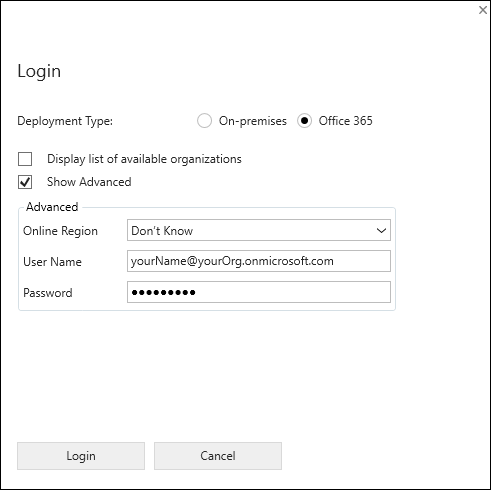Click the Deployment Type label
This screenshot has width=491, height=490.
click(x=65, y=121)
